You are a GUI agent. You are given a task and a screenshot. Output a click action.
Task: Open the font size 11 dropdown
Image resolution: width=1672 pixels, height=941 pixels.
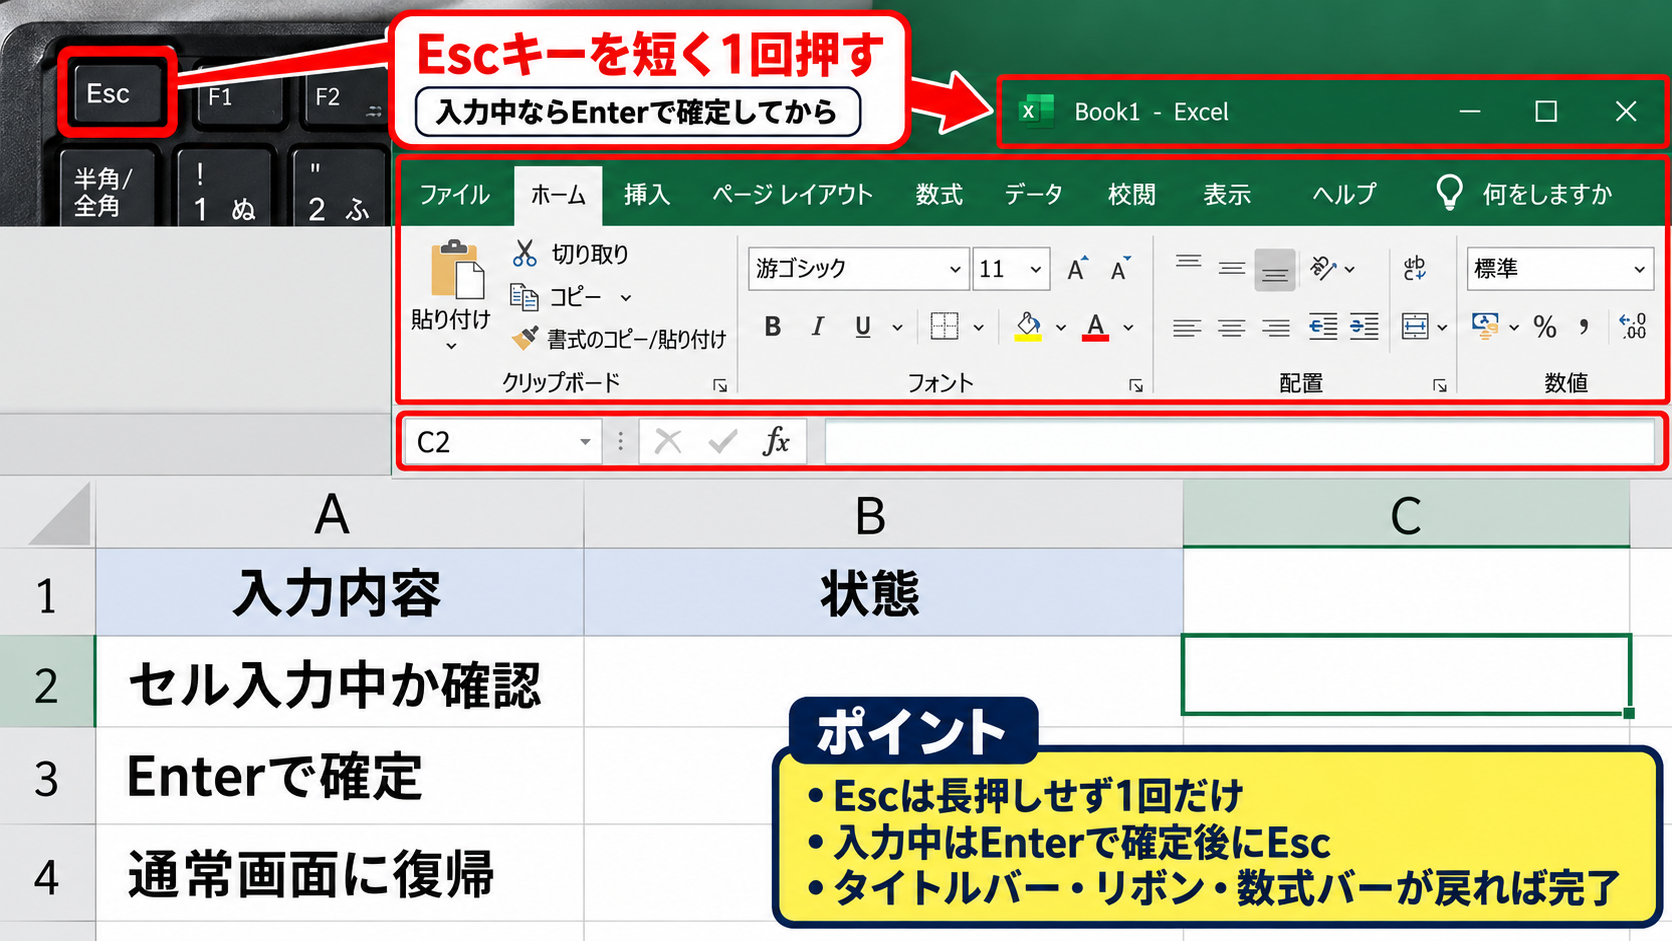coord(1036,269)
